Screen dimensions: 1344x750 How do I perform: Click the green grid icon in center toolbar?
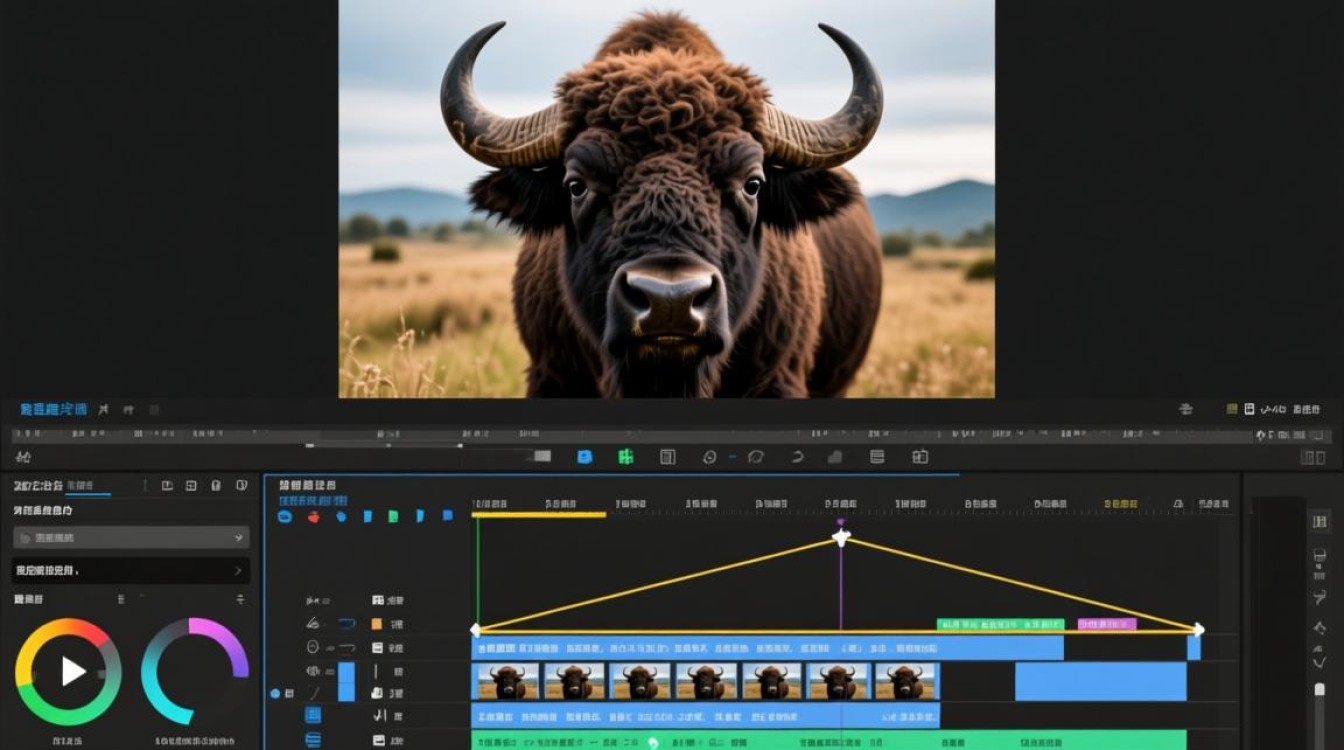[626, 456]
